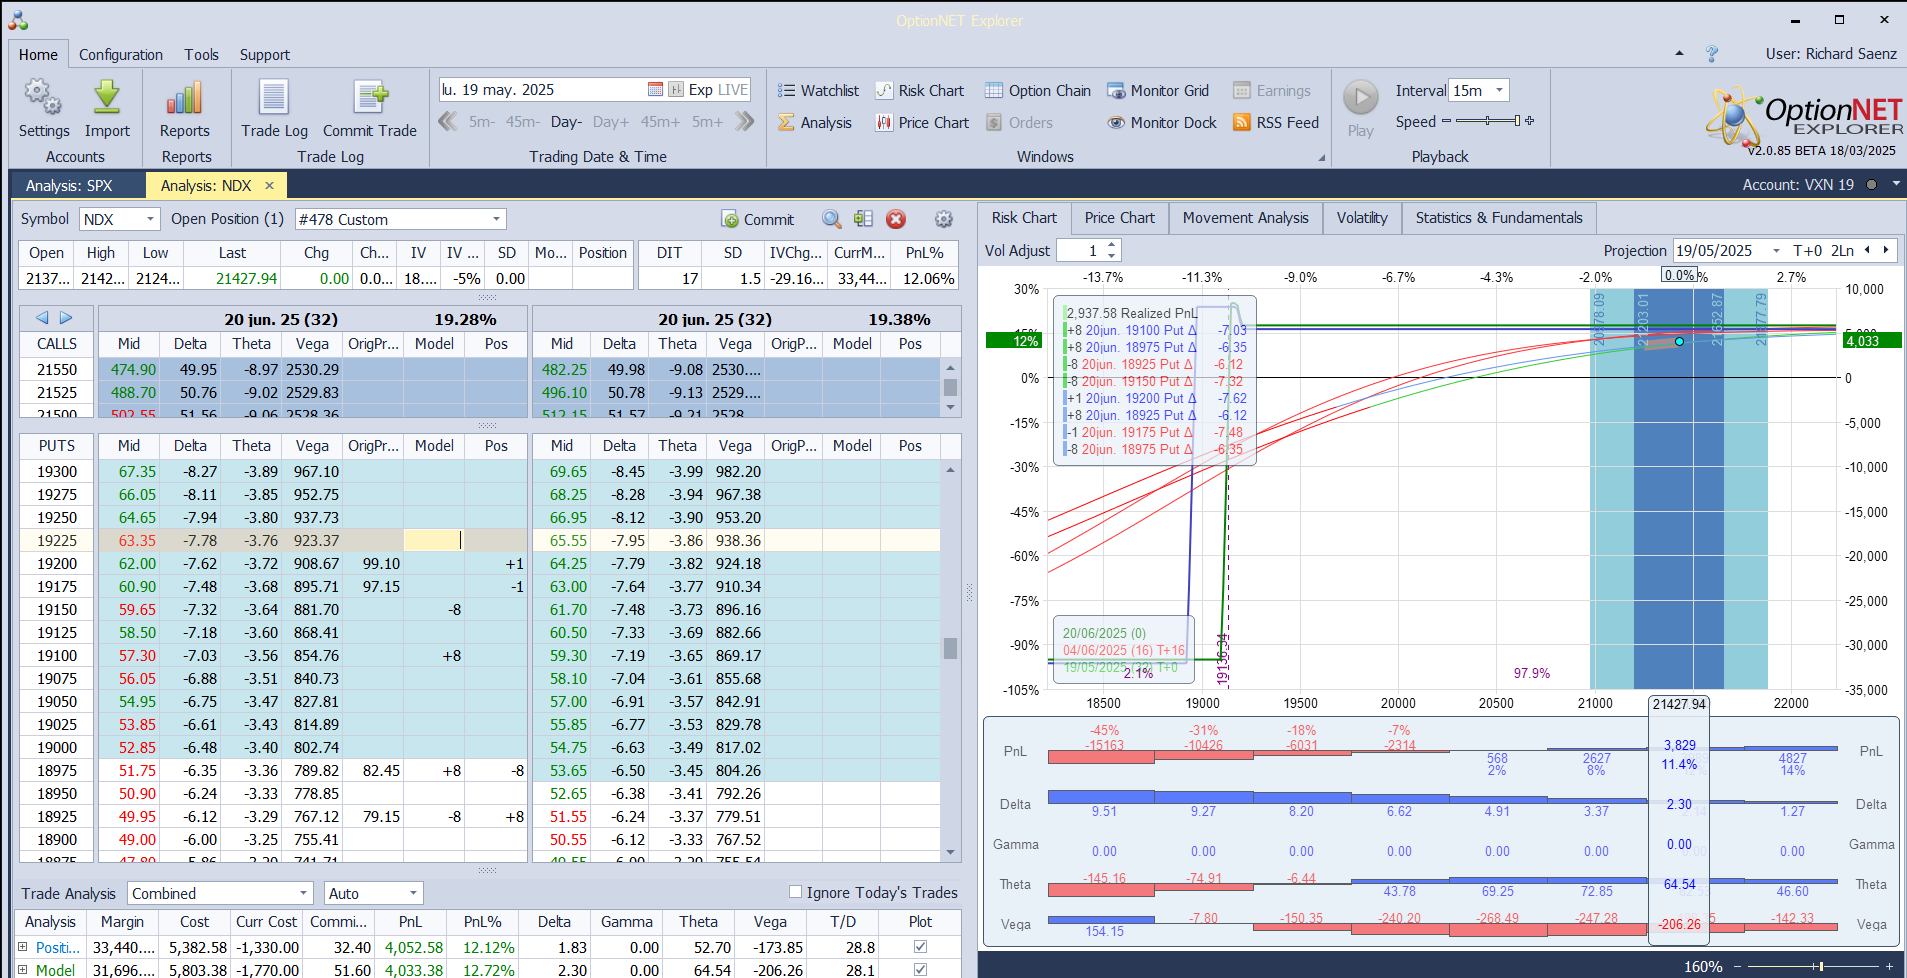
Task: Click the magnifier search icon beside Commit
Action: click(x=832, y=219)
